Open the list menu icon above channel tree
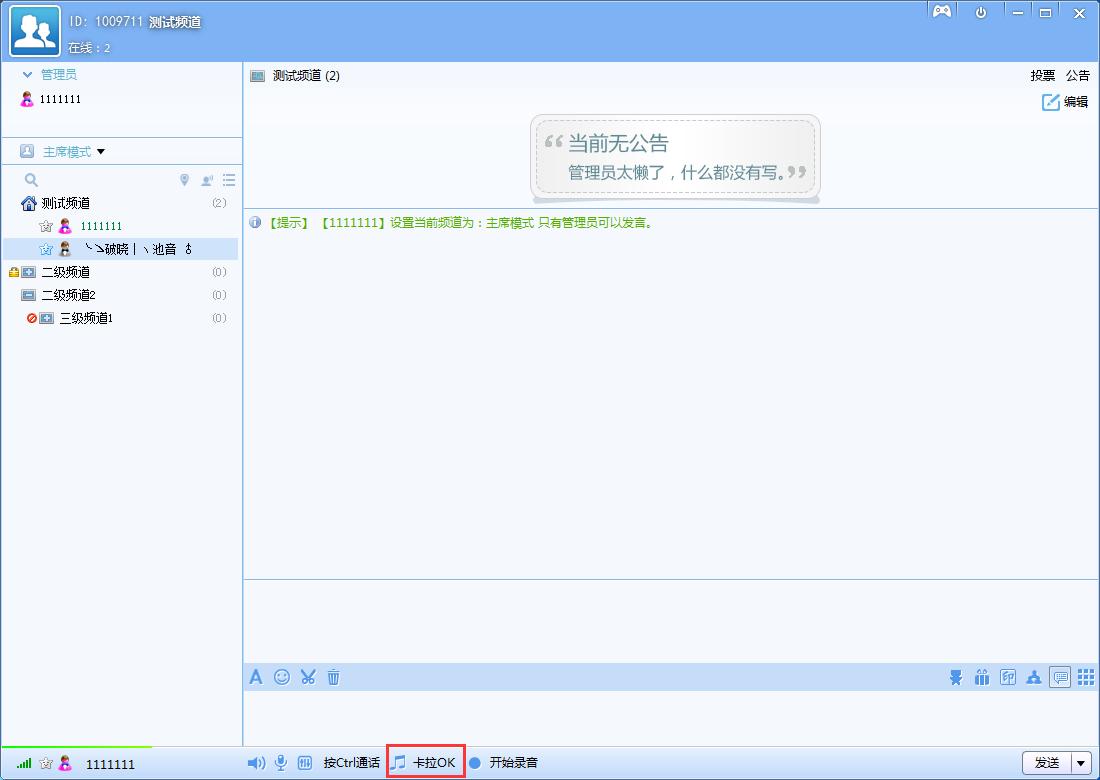 (229, 180)
